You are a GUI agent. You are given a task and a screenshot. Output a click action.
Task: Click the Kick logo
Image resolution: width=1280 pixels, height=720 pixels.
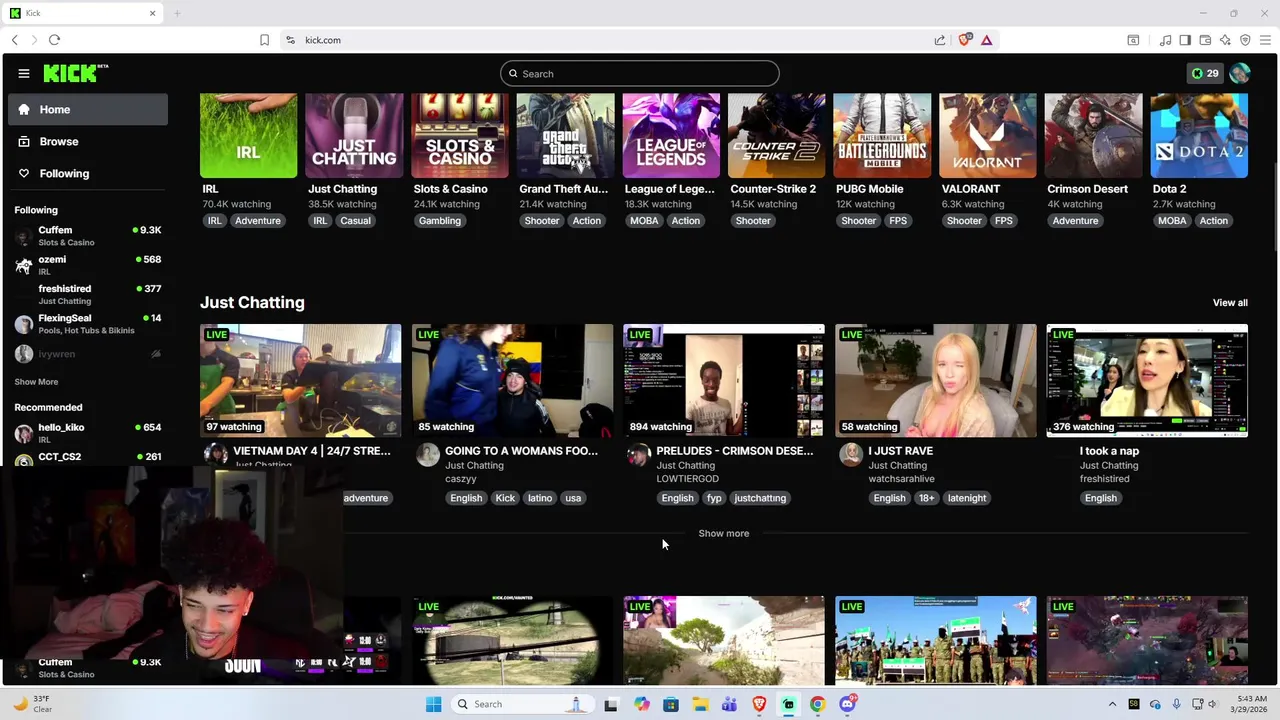75,73
